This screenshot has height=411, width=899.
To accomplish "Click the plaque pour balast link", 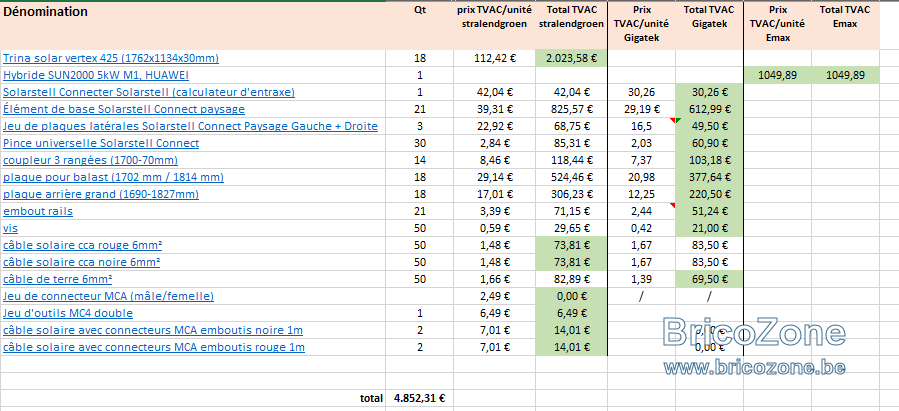I will coord(114,177).
